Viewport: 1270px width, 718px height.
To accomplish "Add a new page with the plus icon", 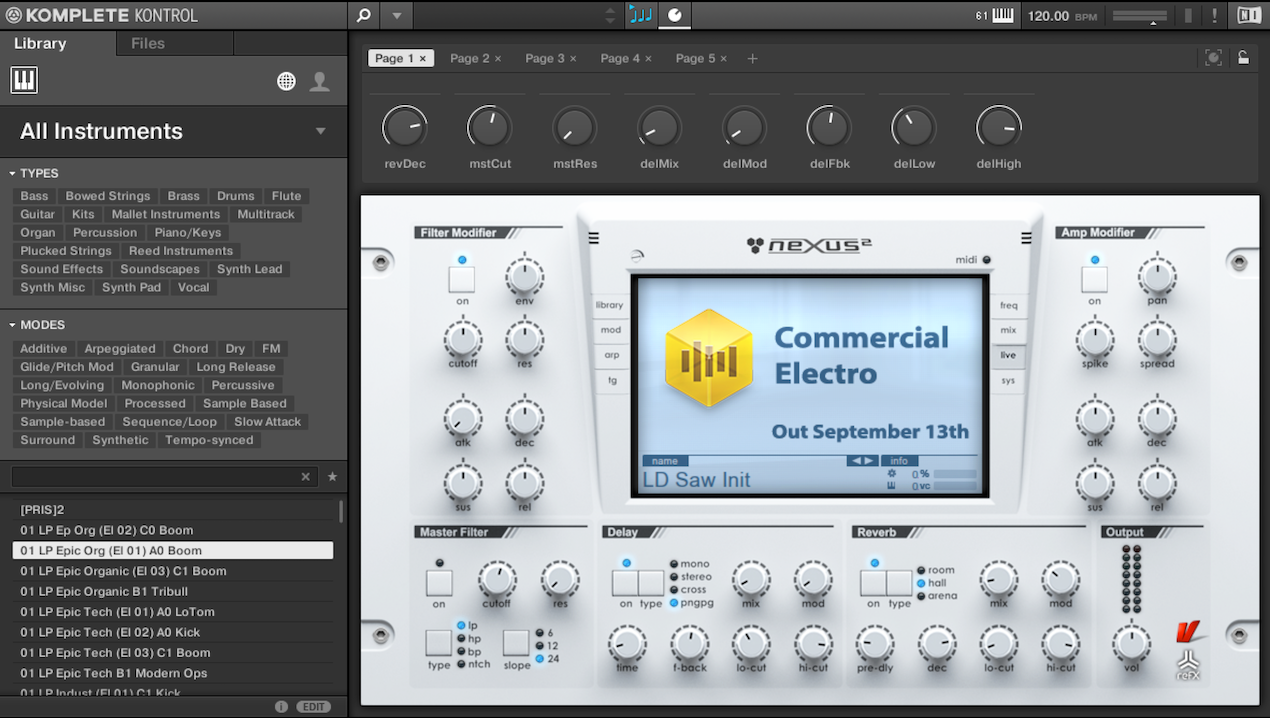I will pyautogui.click(x=753, y=59).
